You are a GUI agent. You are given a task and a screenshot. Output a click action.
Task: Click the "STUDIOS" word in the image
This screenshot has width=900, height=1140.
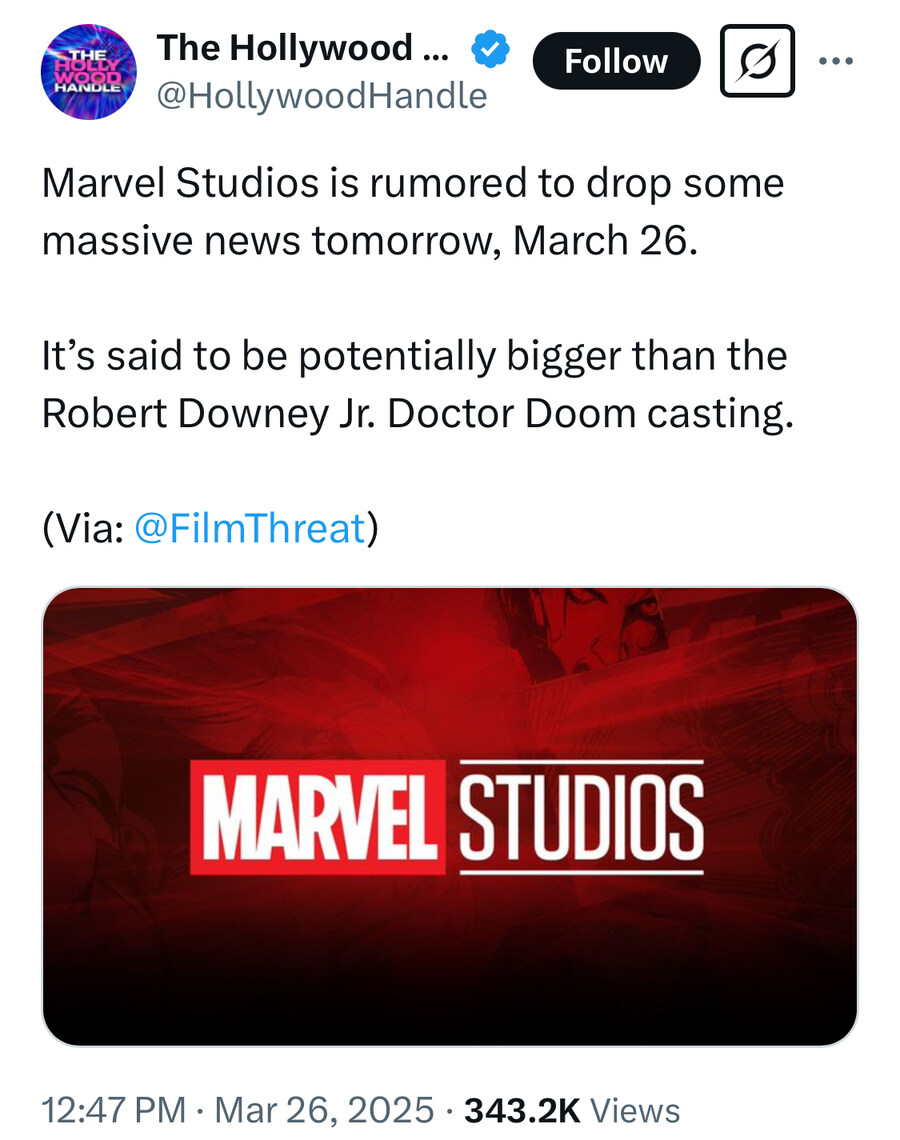pyautogui.click(x=580, y=817)
